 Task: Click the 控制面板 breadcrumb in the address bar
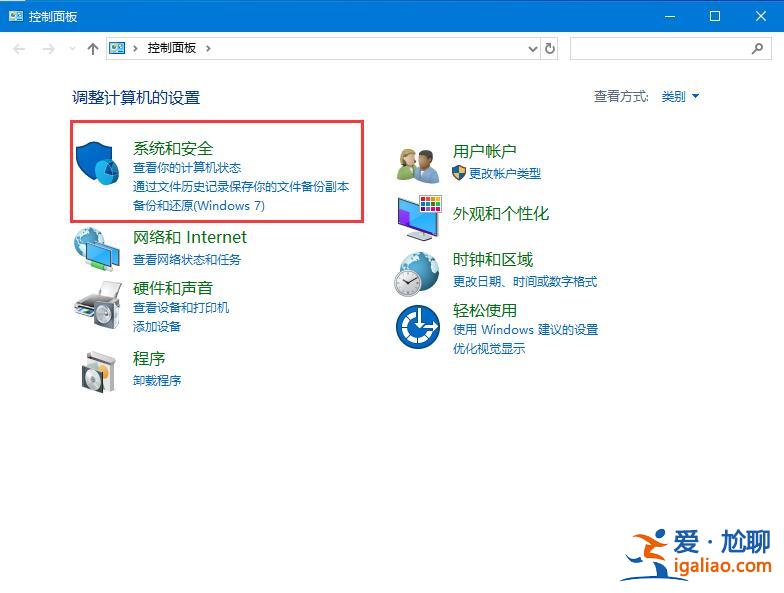[x=172, y=48]
